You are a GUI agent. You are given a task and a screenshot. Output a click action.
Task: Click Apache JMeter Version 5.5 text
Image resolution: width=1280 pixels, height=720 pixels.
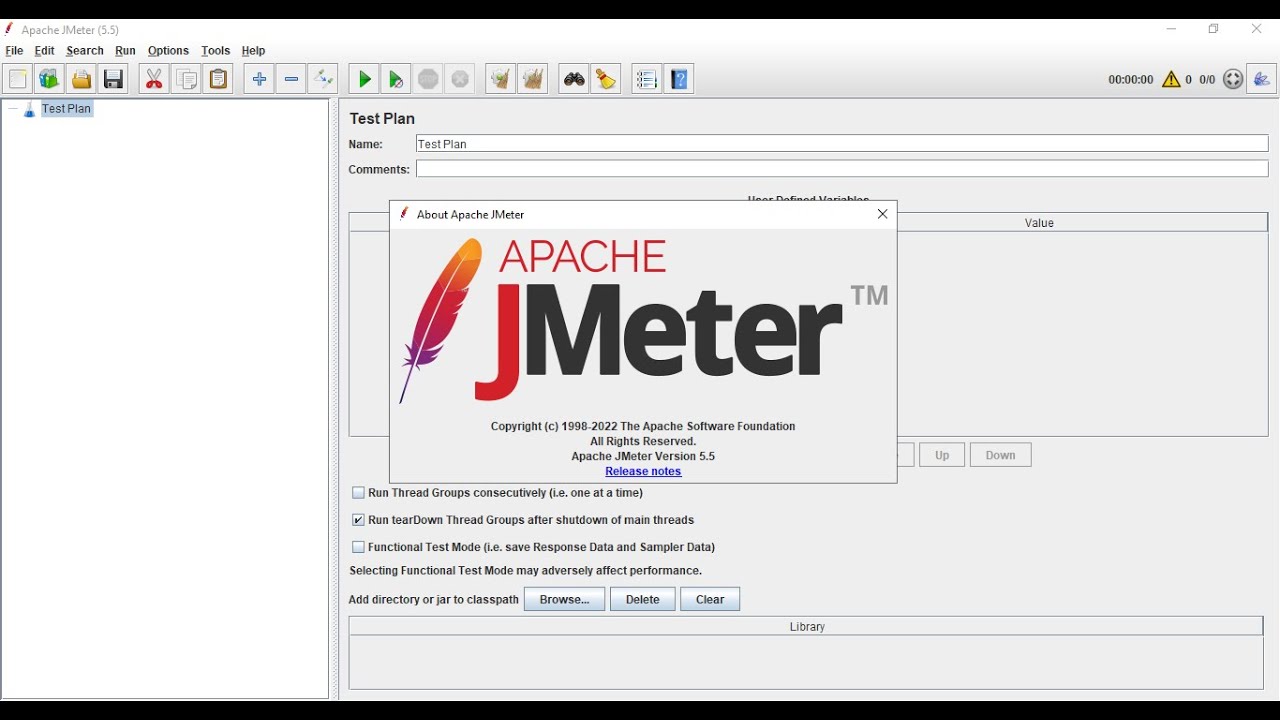click(x=643, y=456)
